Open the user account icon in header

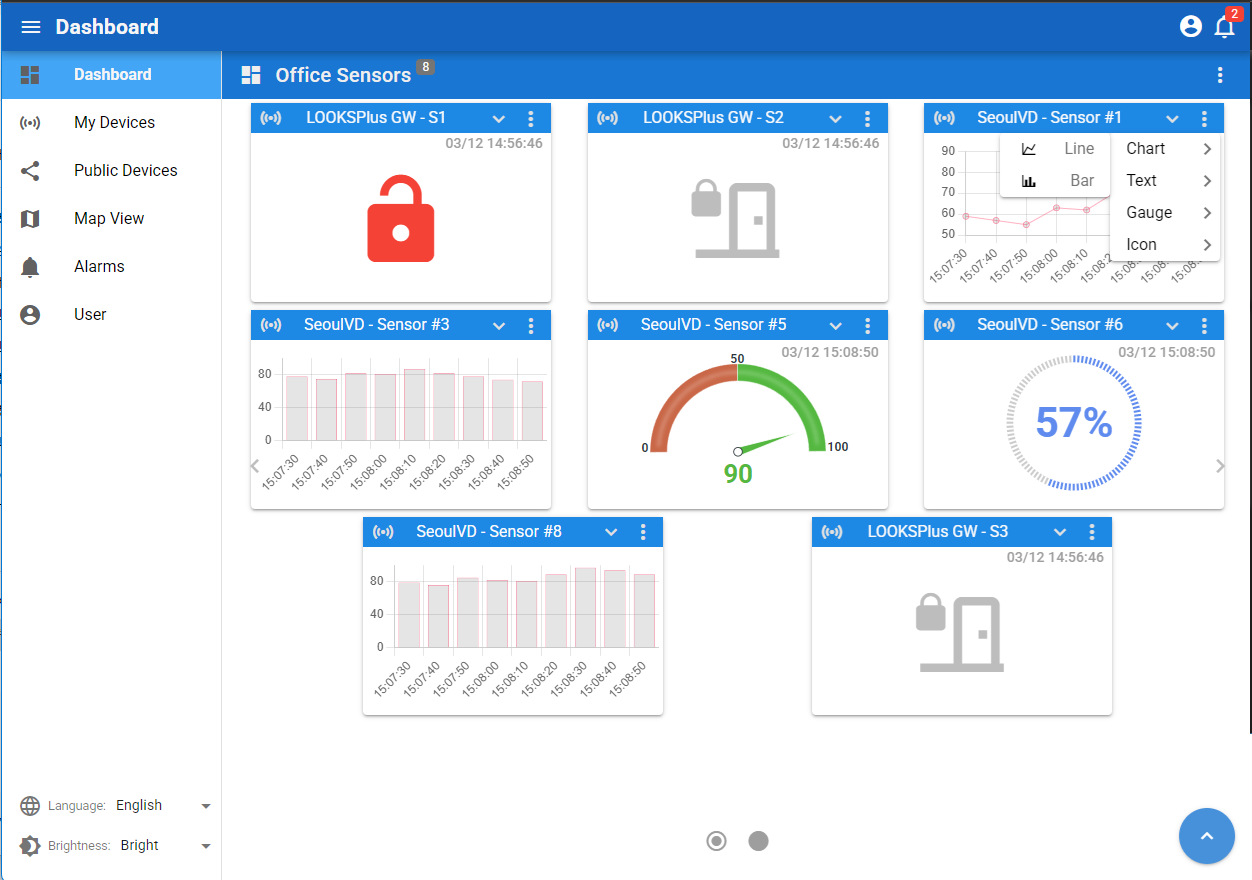[x=1190, y=27]
